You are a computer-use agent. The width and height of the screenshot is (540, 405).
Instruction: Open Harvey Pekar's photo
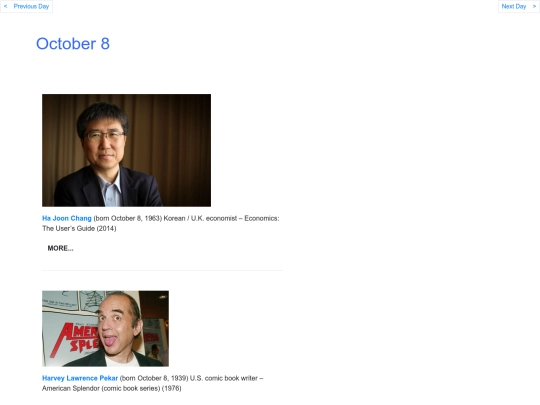tap(105, 329)
